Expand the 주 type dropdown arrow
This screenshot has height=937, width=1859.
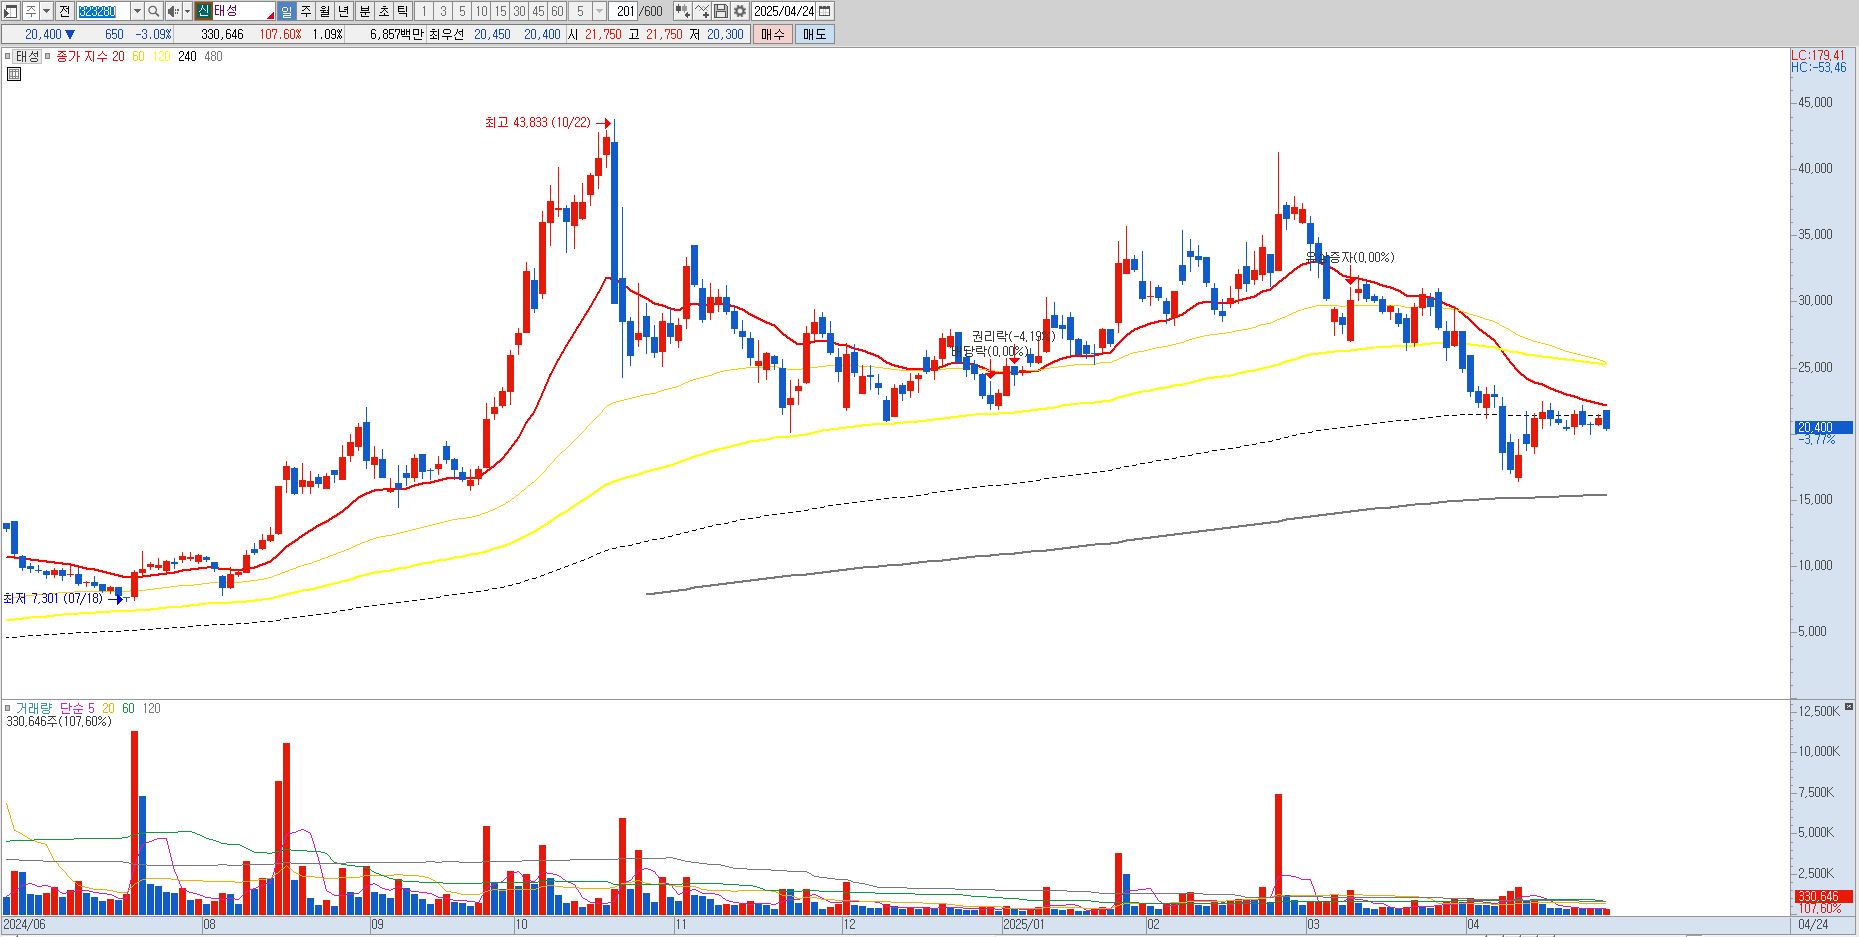(x=46, y=11)
